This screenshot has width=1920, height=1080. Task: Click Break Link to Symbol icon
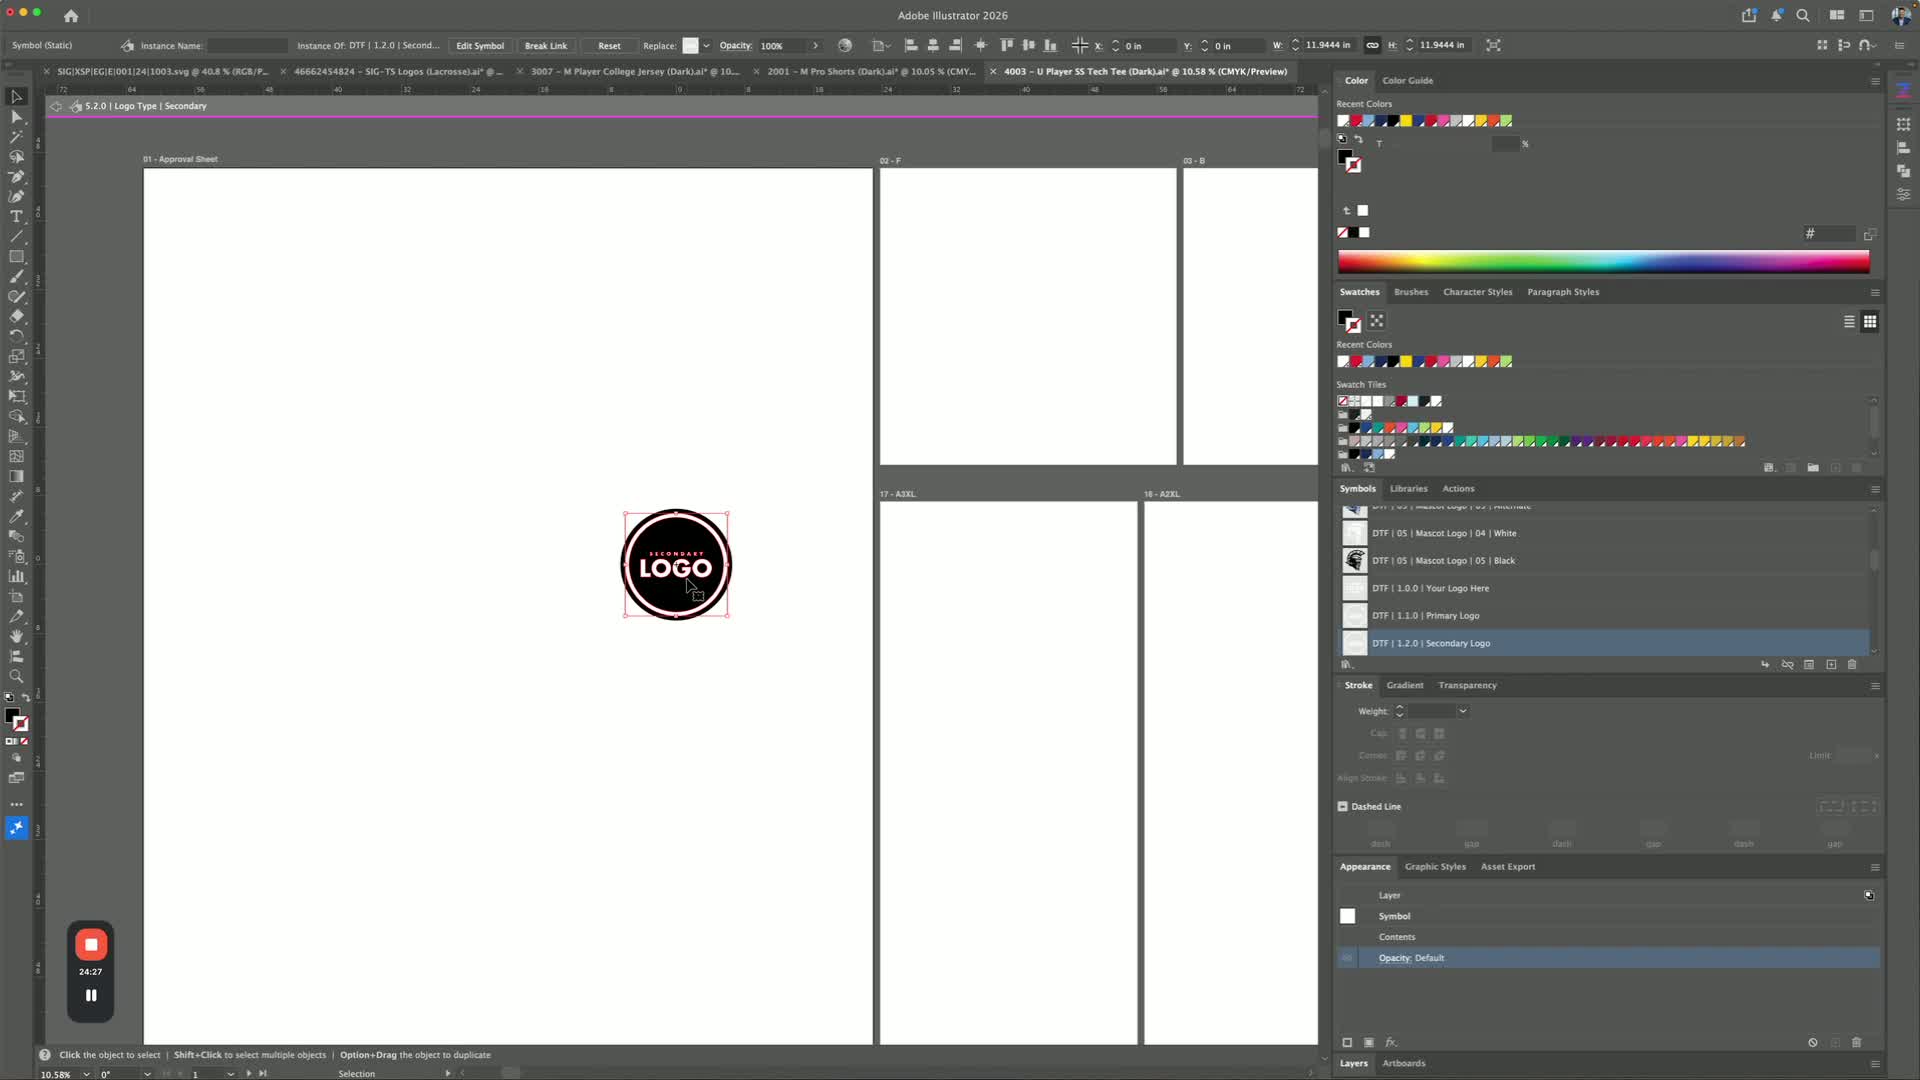(x=1787, y=665)
